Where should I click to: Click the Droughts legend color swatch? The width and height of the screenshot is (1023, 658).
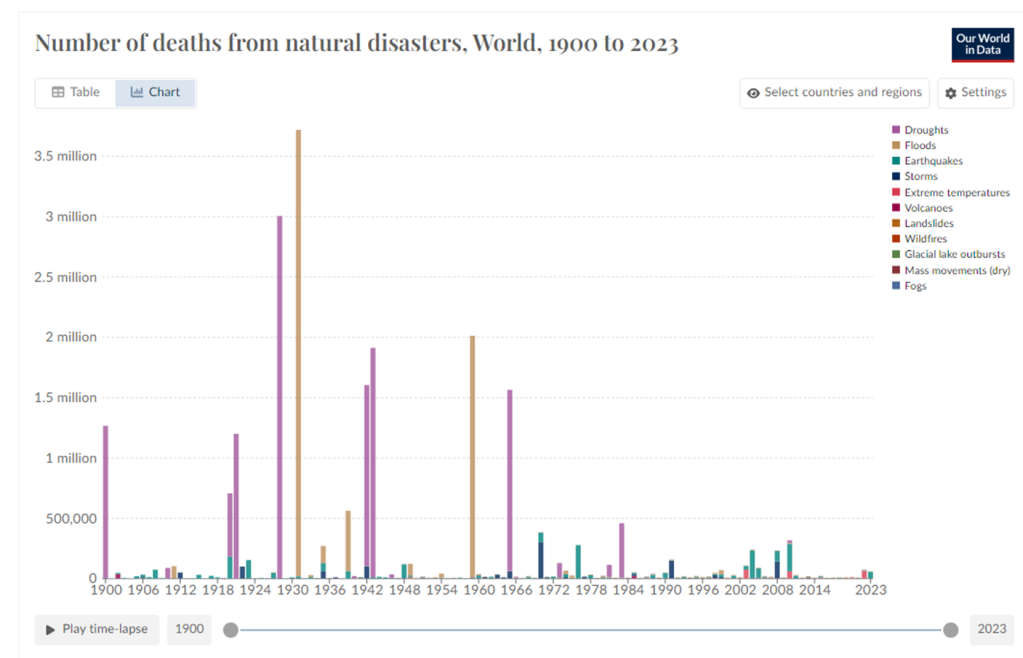point(896,130)
